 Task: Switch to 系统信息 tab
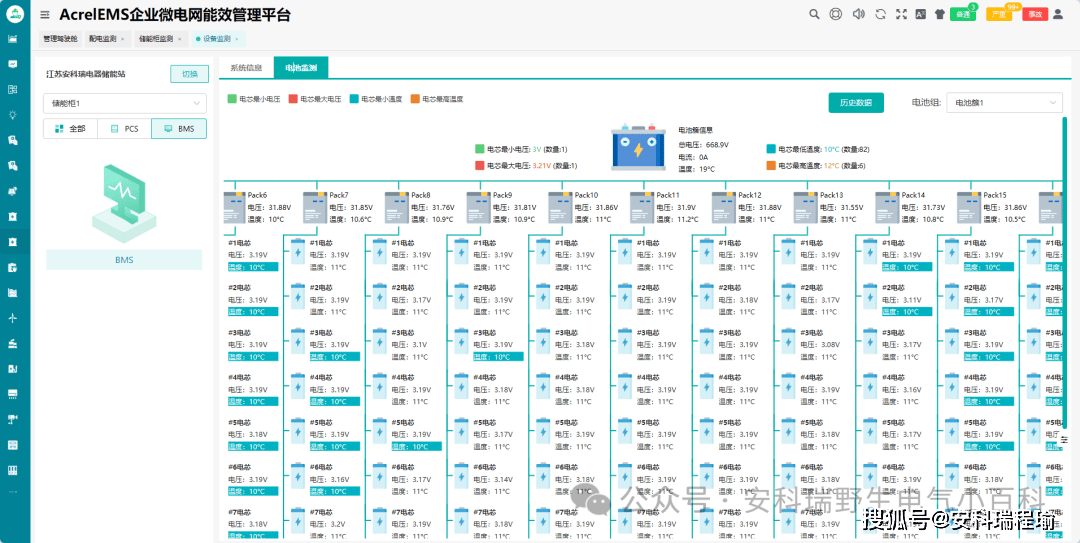pos(246,68)
